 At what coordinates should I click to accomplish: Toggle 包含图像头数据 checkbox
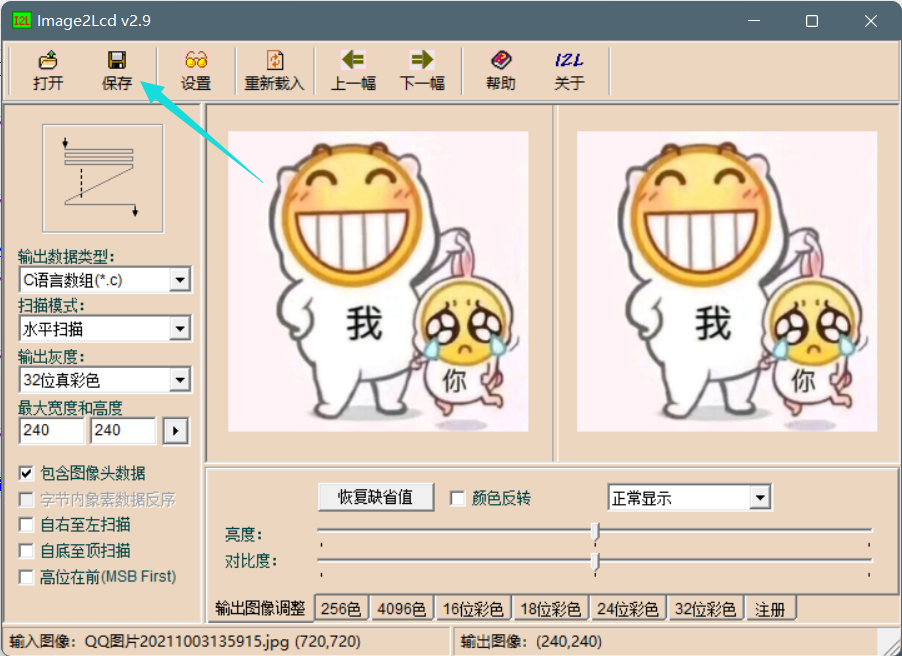tap(26, 473)
